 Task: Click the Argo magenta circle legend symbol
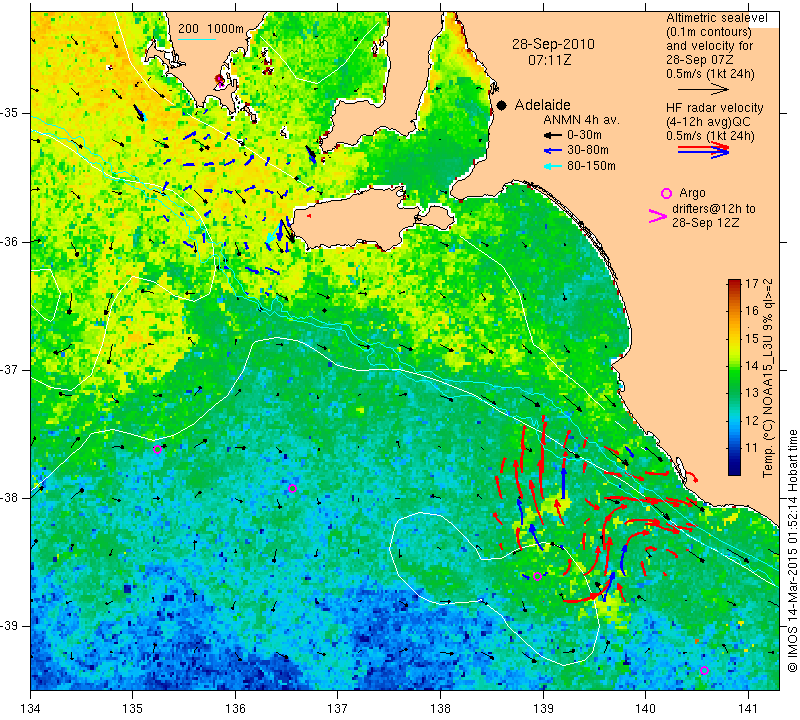click(666, 193)
